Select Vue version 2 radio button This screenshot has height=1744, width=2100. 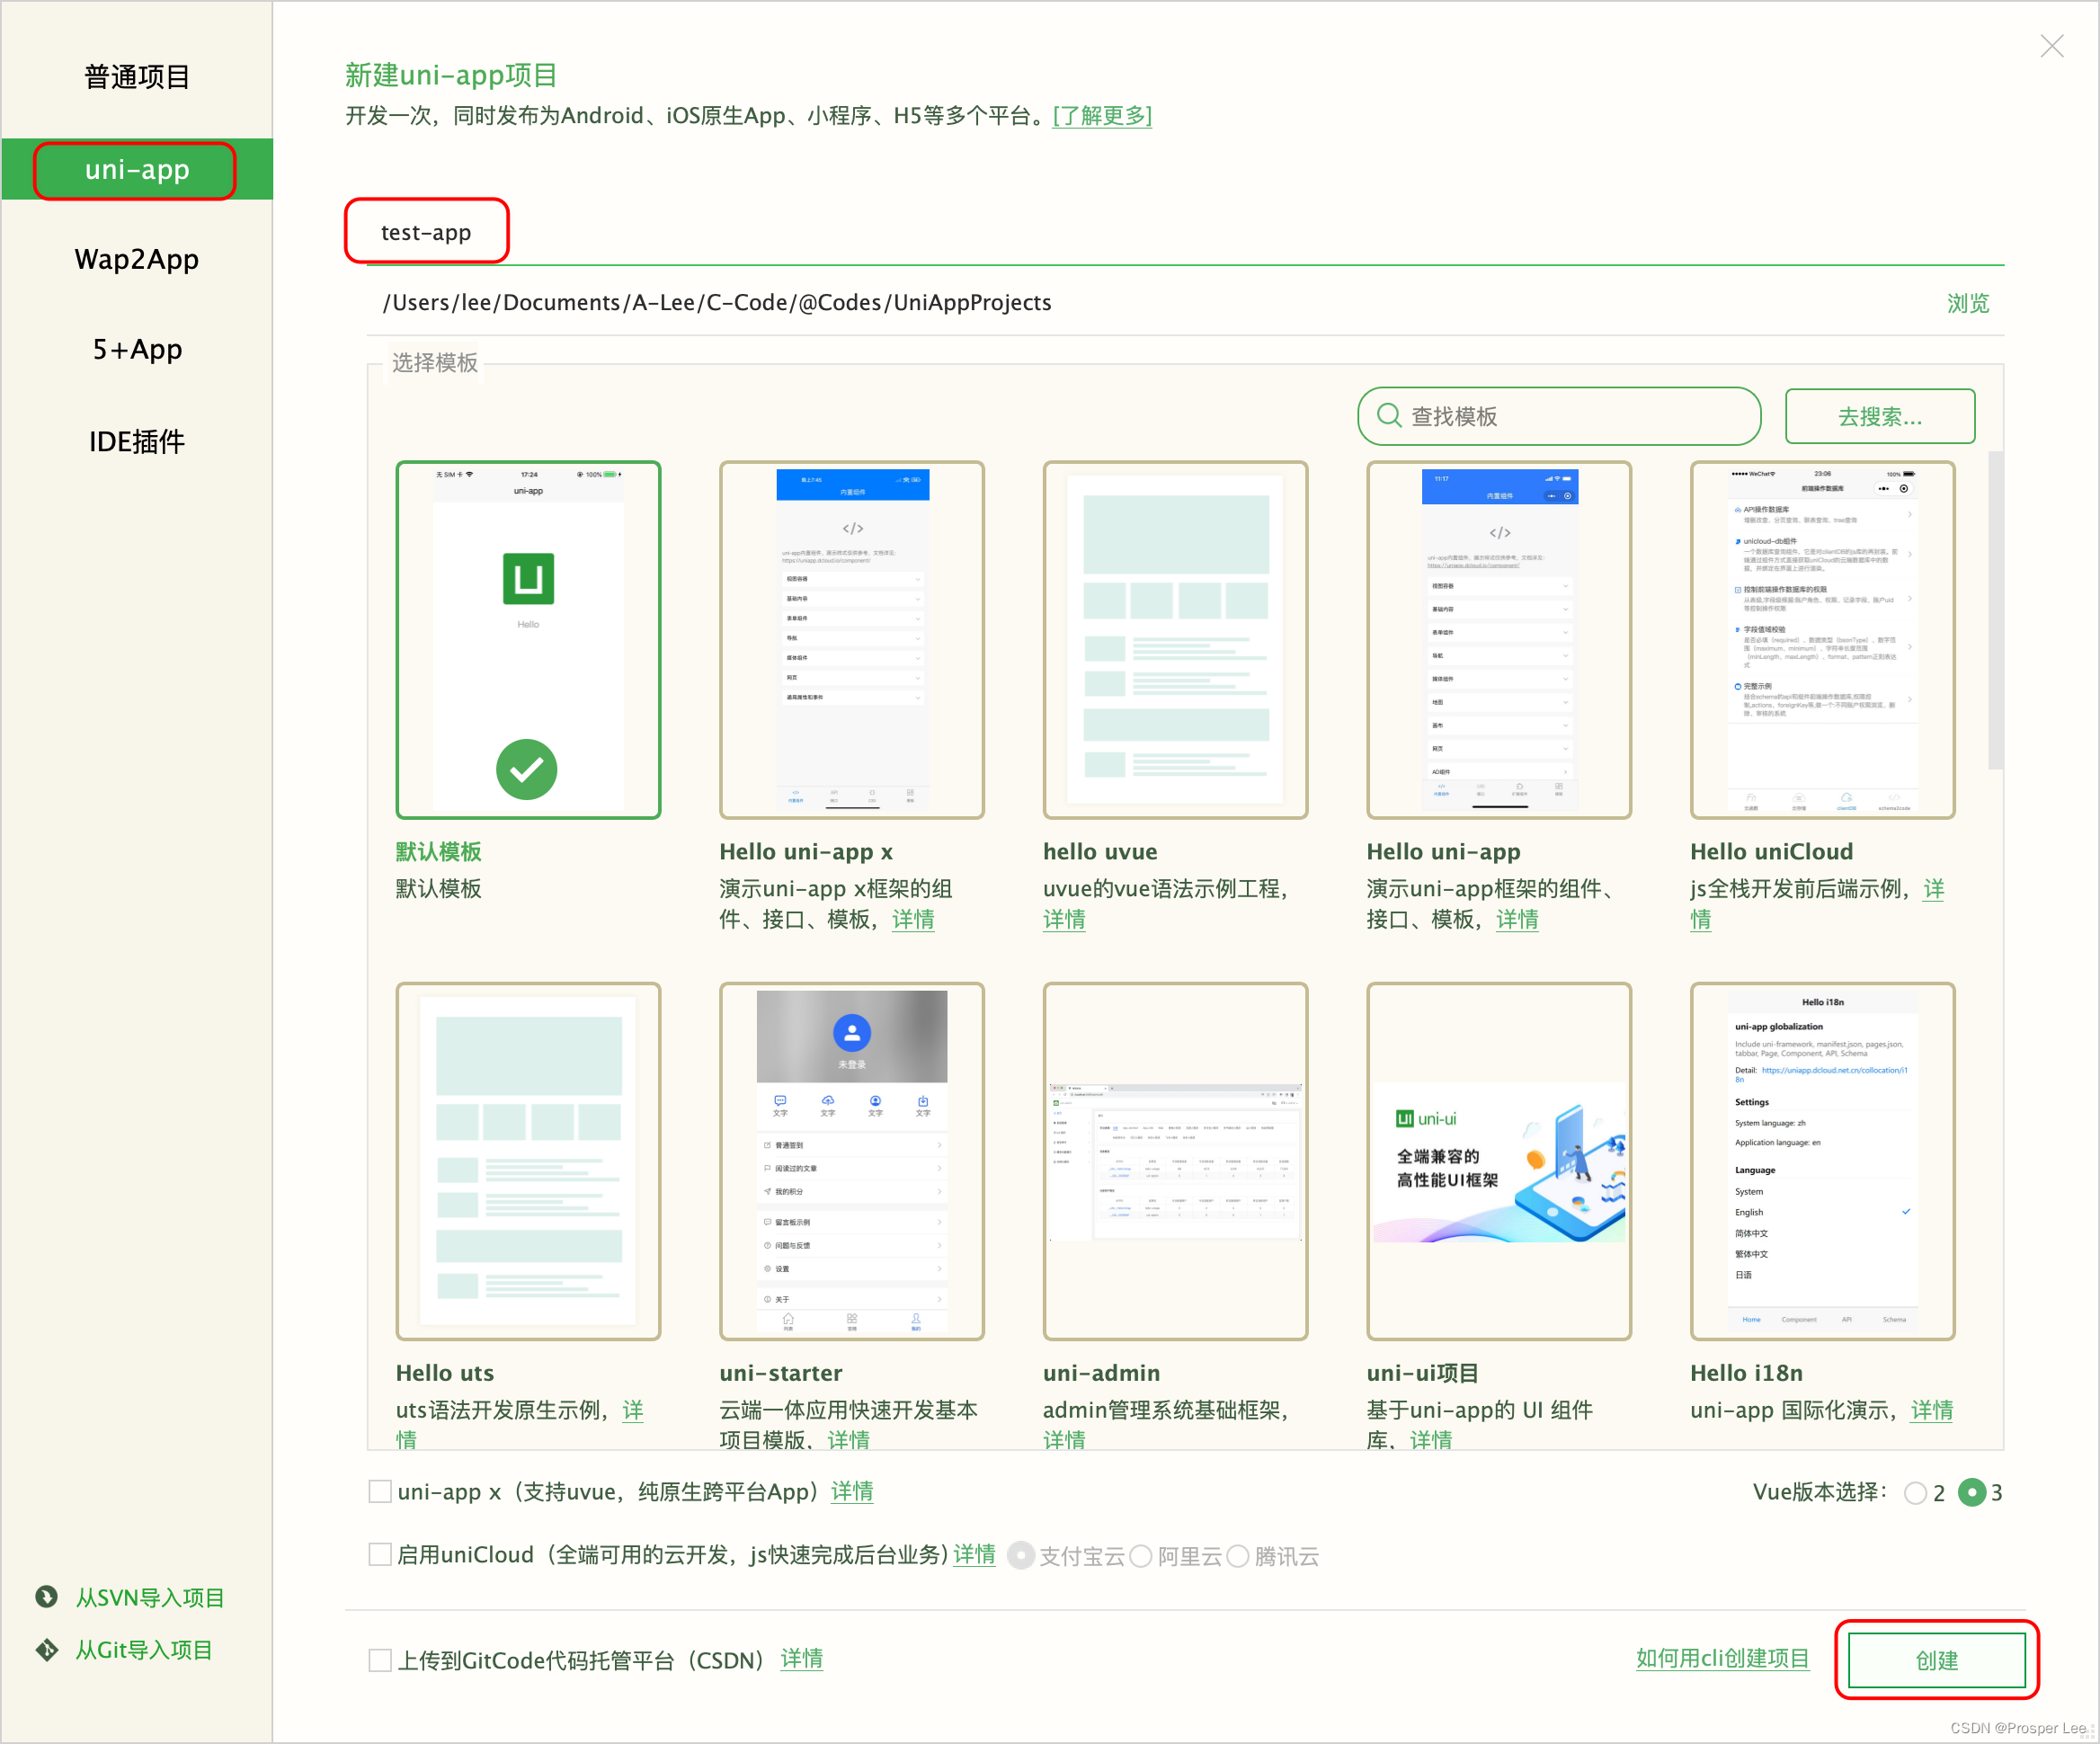tap(1915, 1493)
